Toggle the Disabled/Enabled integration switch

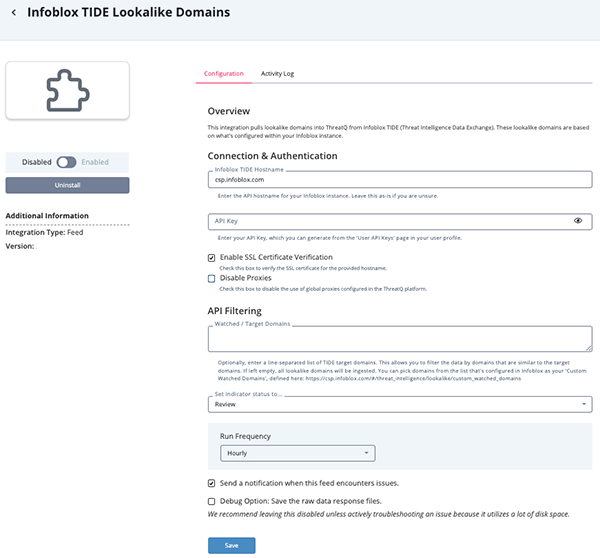coord(66,162)
